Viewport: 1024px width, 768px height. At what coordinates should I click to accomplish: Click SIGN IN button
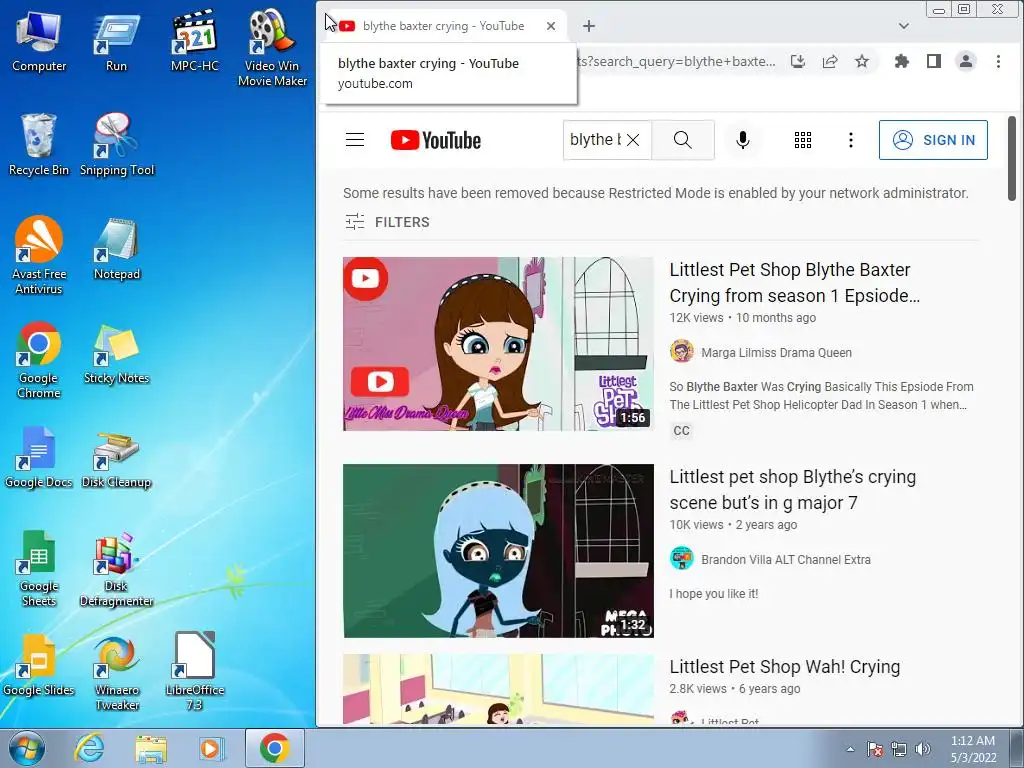point(933,140)
